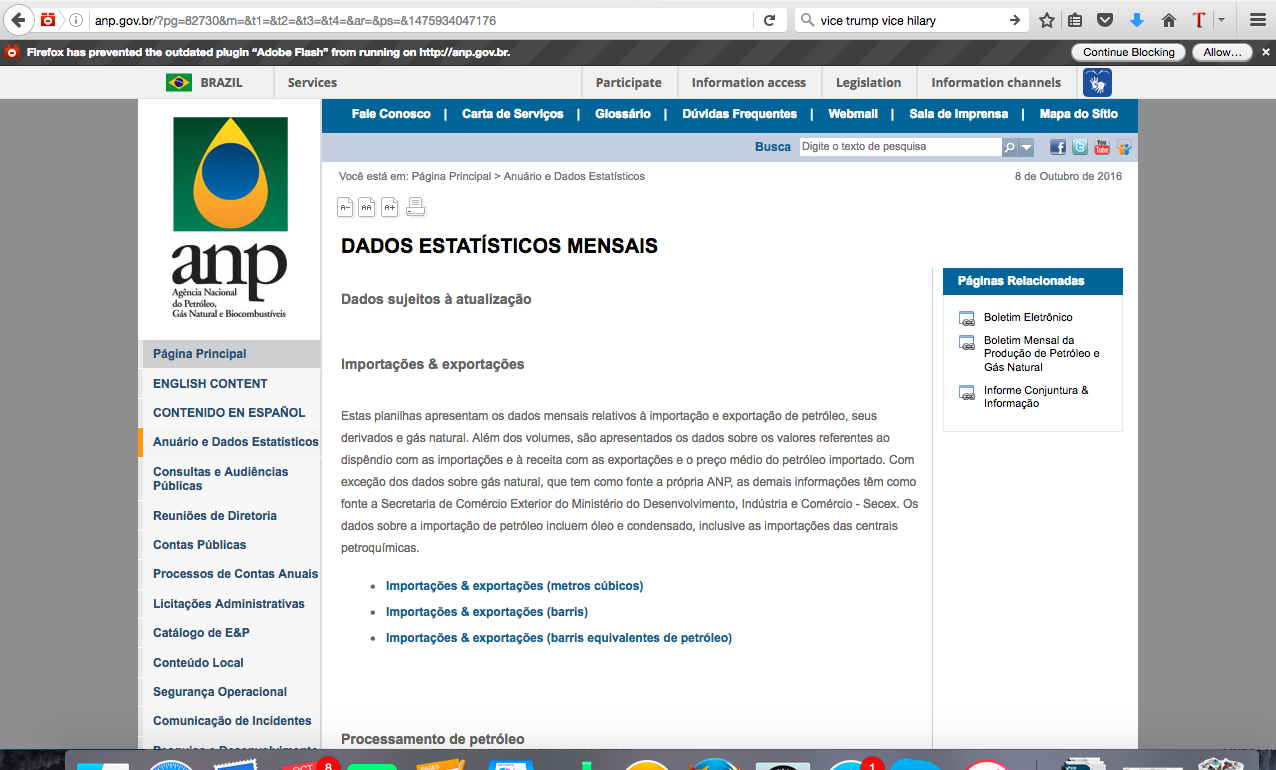
Task: Go to Webmail
Action: [853, 114]
